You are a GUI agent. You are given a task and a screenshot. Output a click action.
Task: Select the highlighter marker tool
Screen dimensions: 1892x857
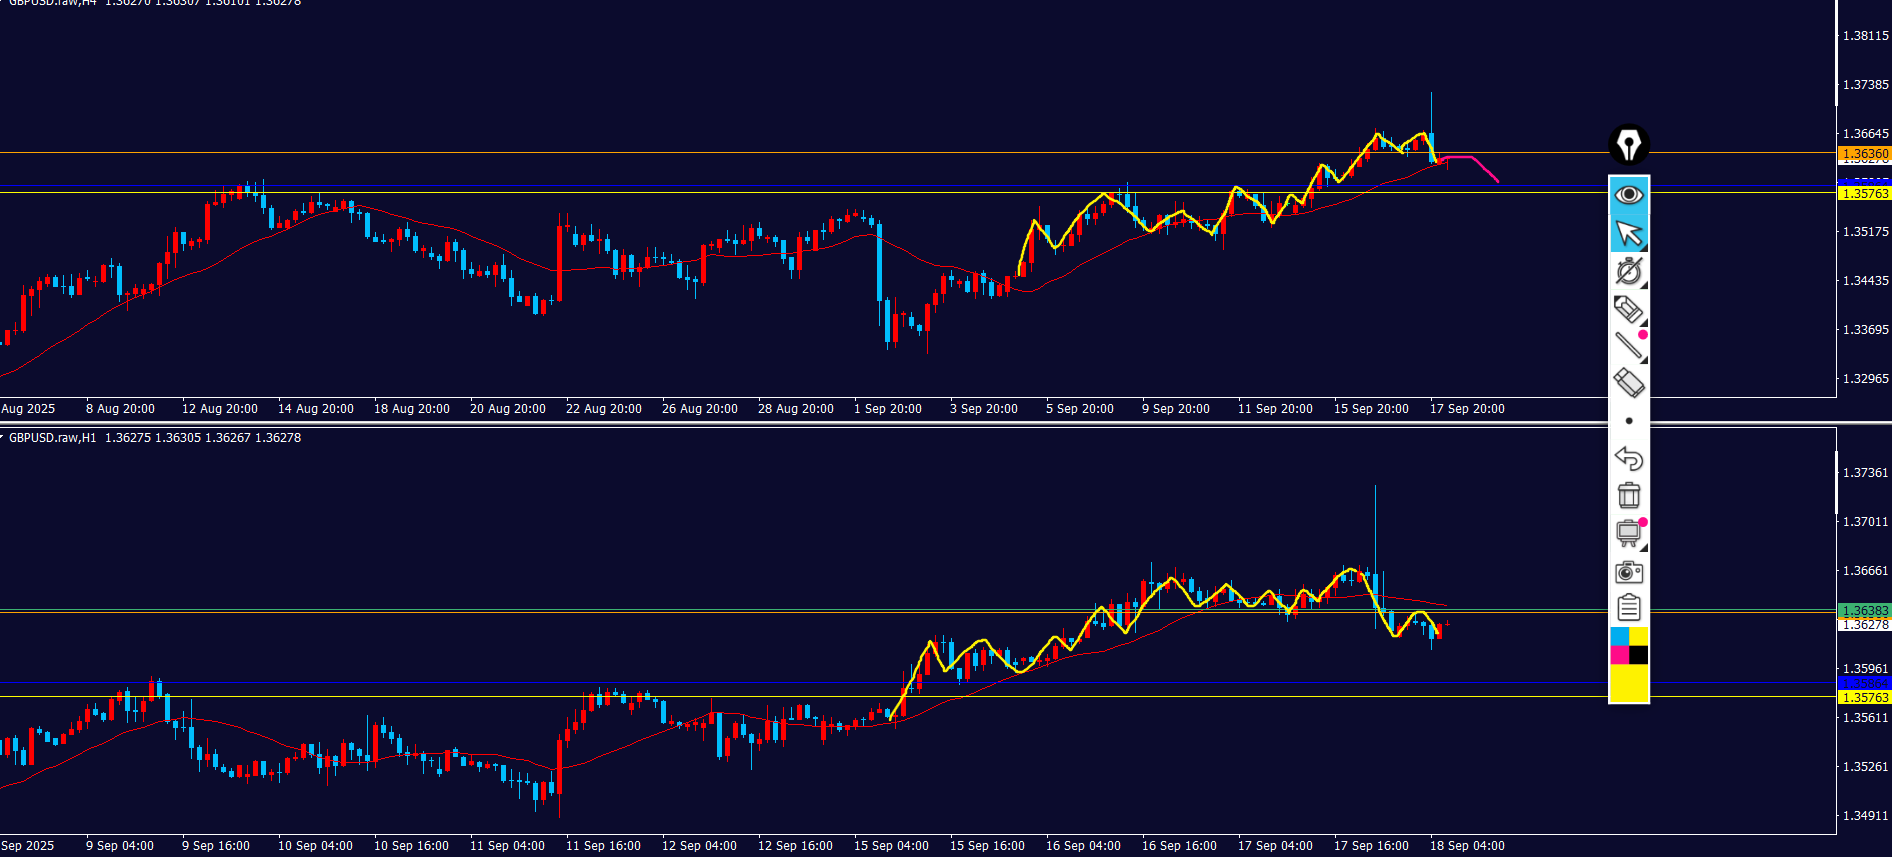[1629, 309]
